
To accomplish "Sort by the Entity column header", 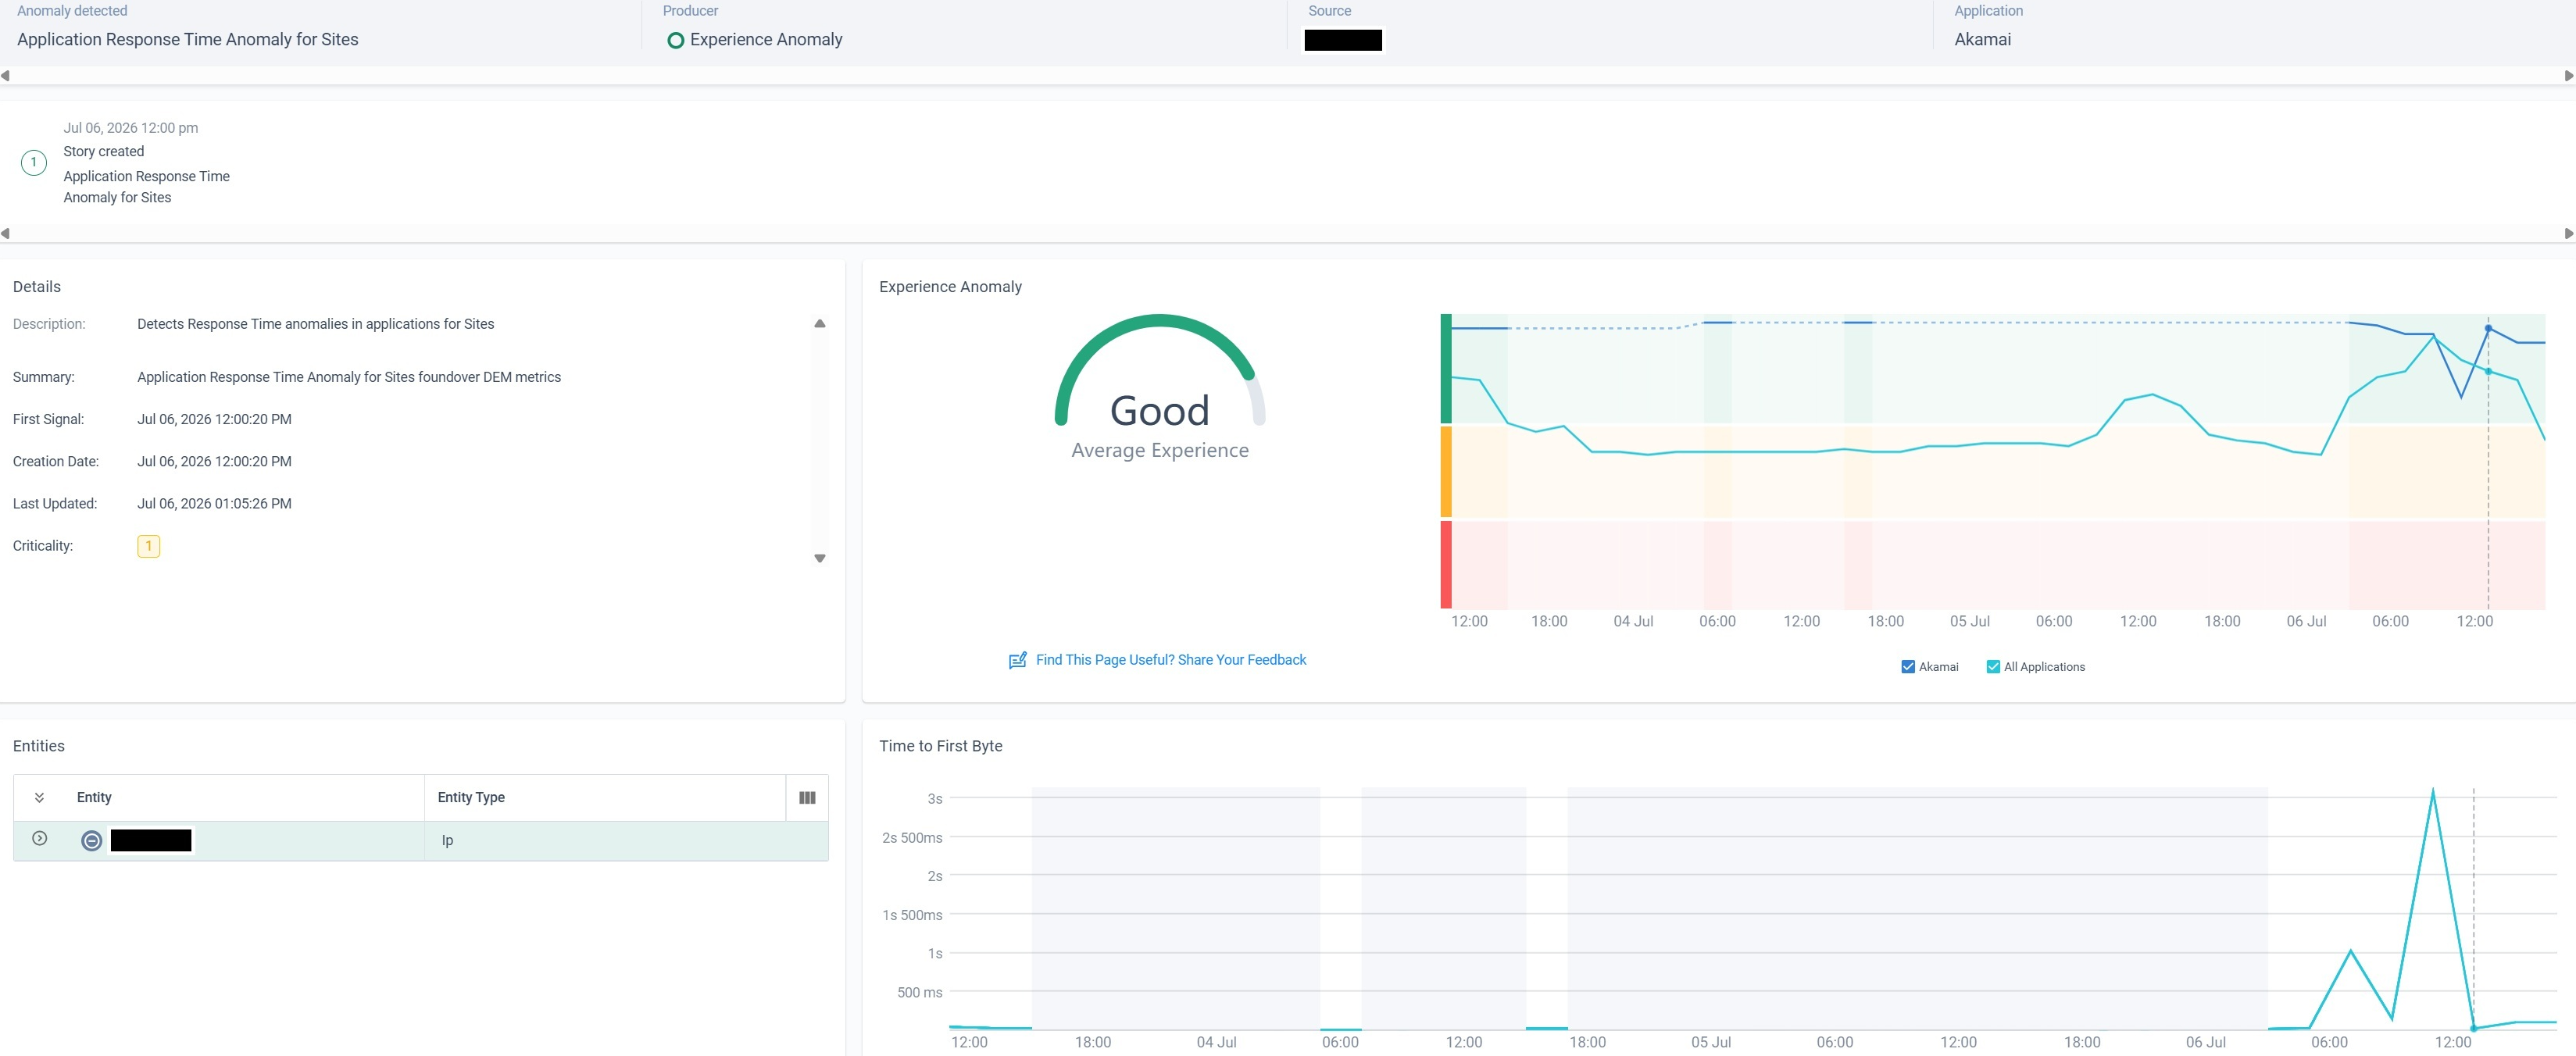I will tap(94, 798).
